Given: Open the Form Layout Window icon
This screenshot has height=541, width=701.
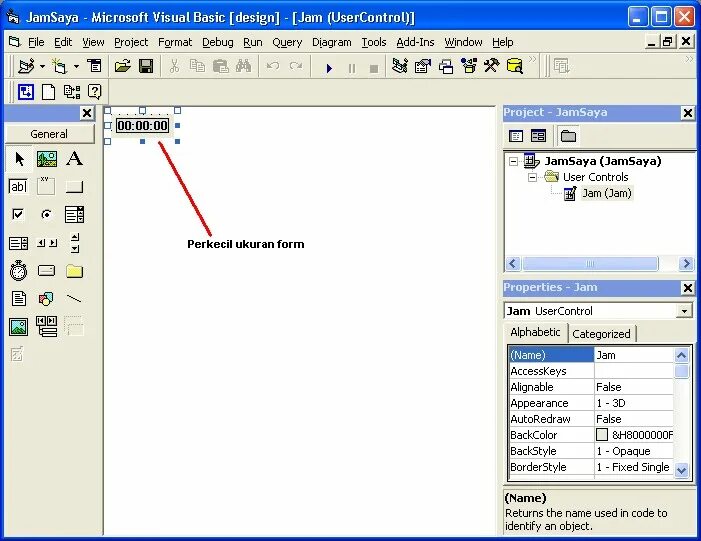Looking at the screenshot, I should [446, 67].
